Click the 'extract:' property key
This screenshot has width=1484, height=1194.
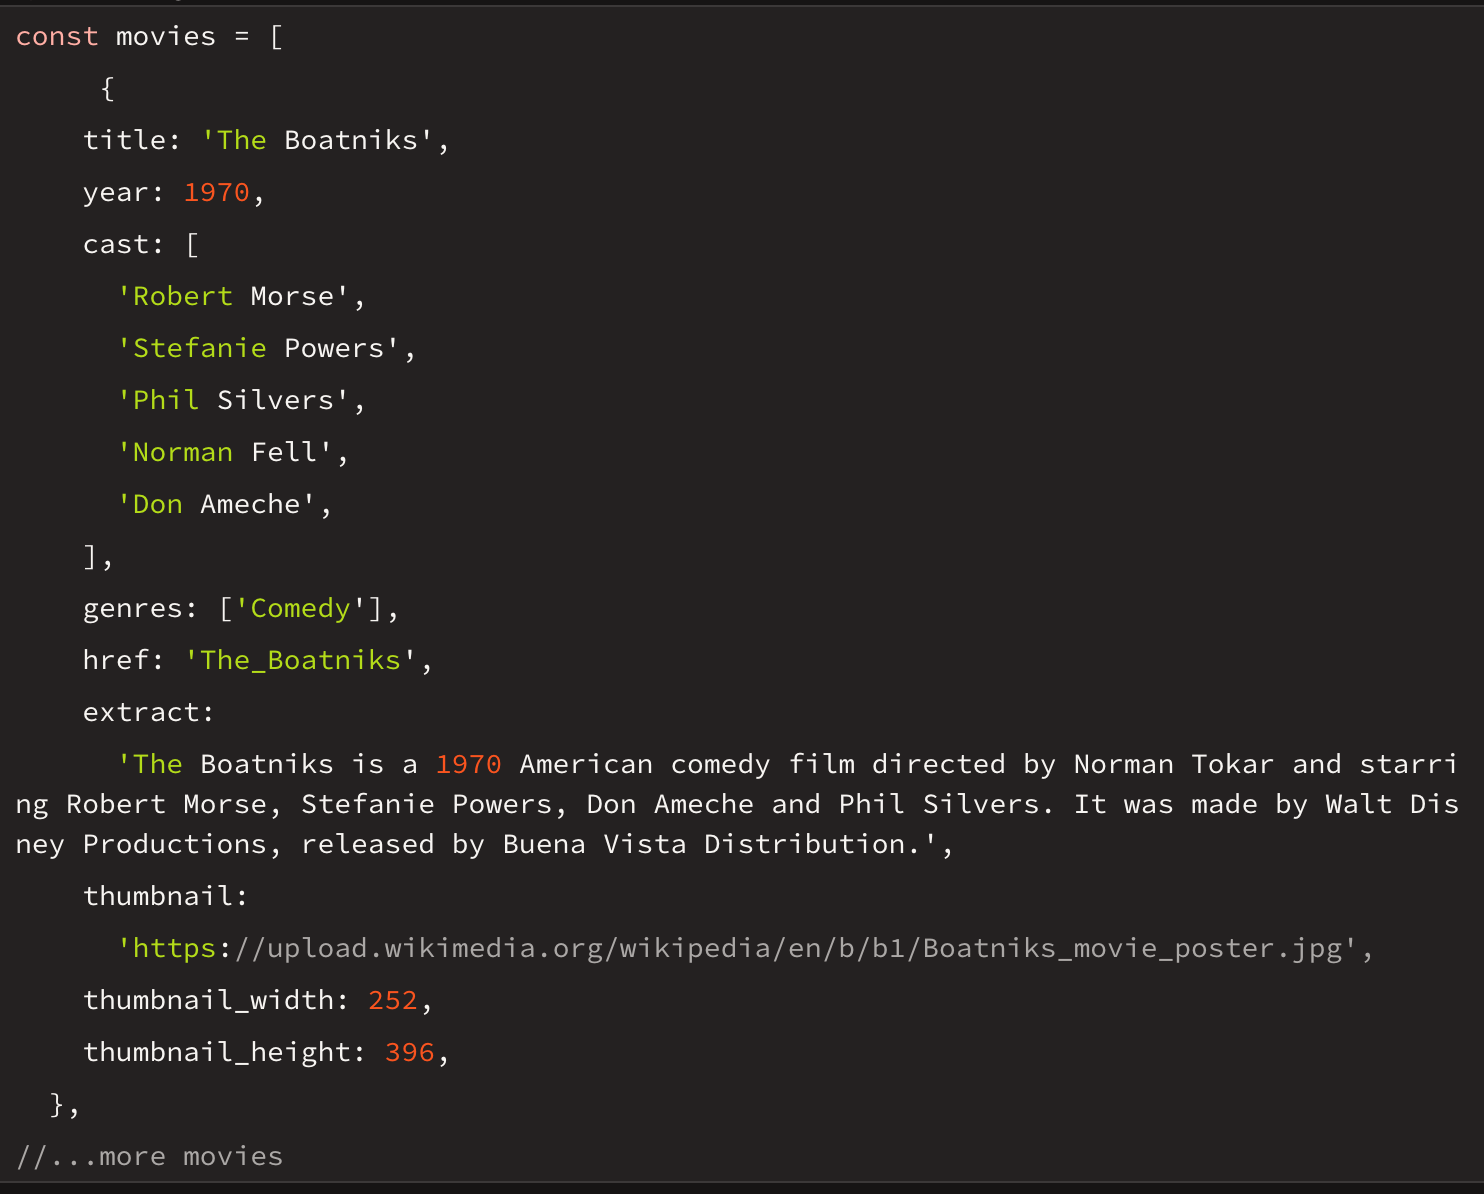point(148,712)
